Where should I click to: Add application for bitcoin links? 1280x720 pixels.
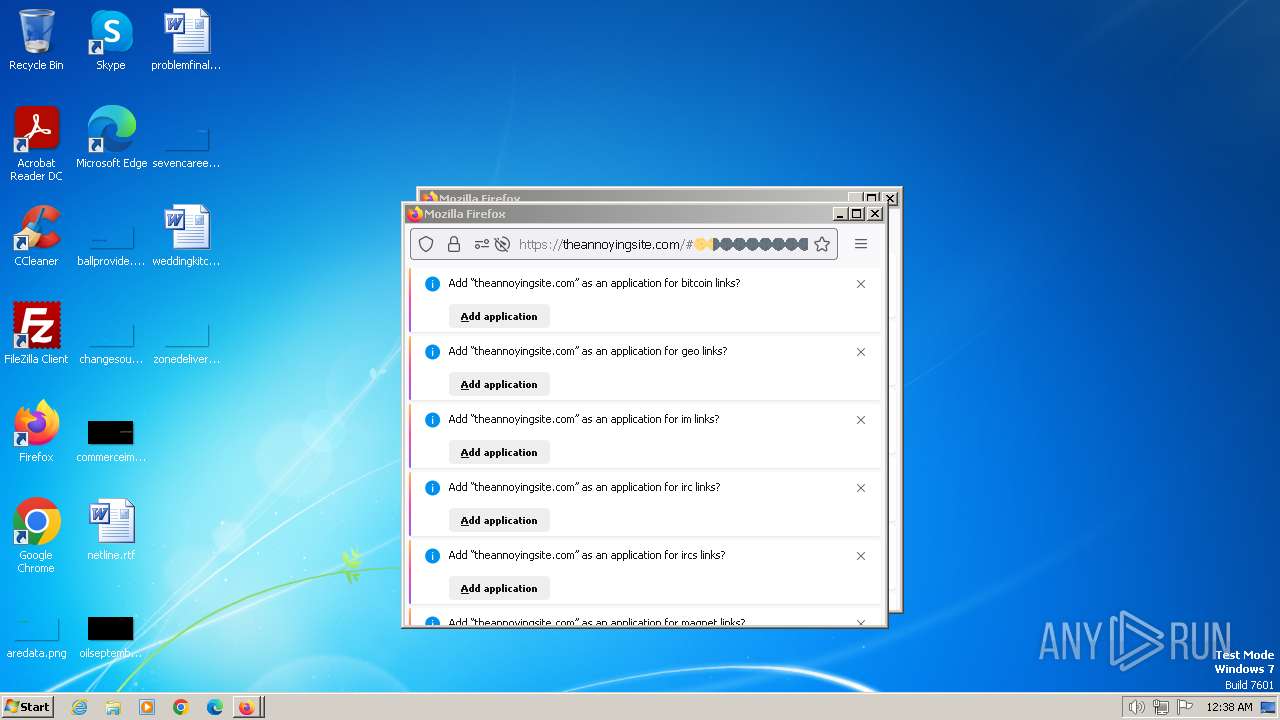[x=499, y=316]
